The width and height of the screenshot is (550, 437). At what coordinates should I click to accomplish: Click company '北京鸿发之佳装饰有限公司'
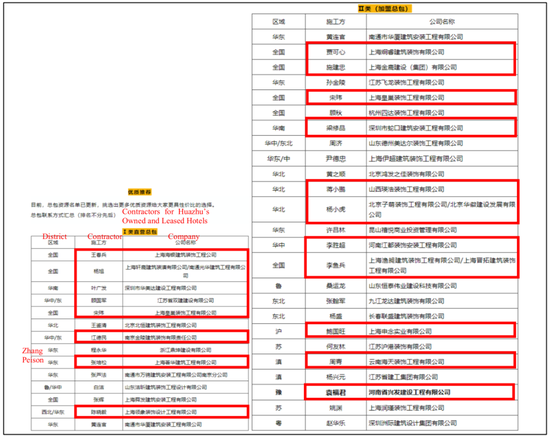point(407,174)
